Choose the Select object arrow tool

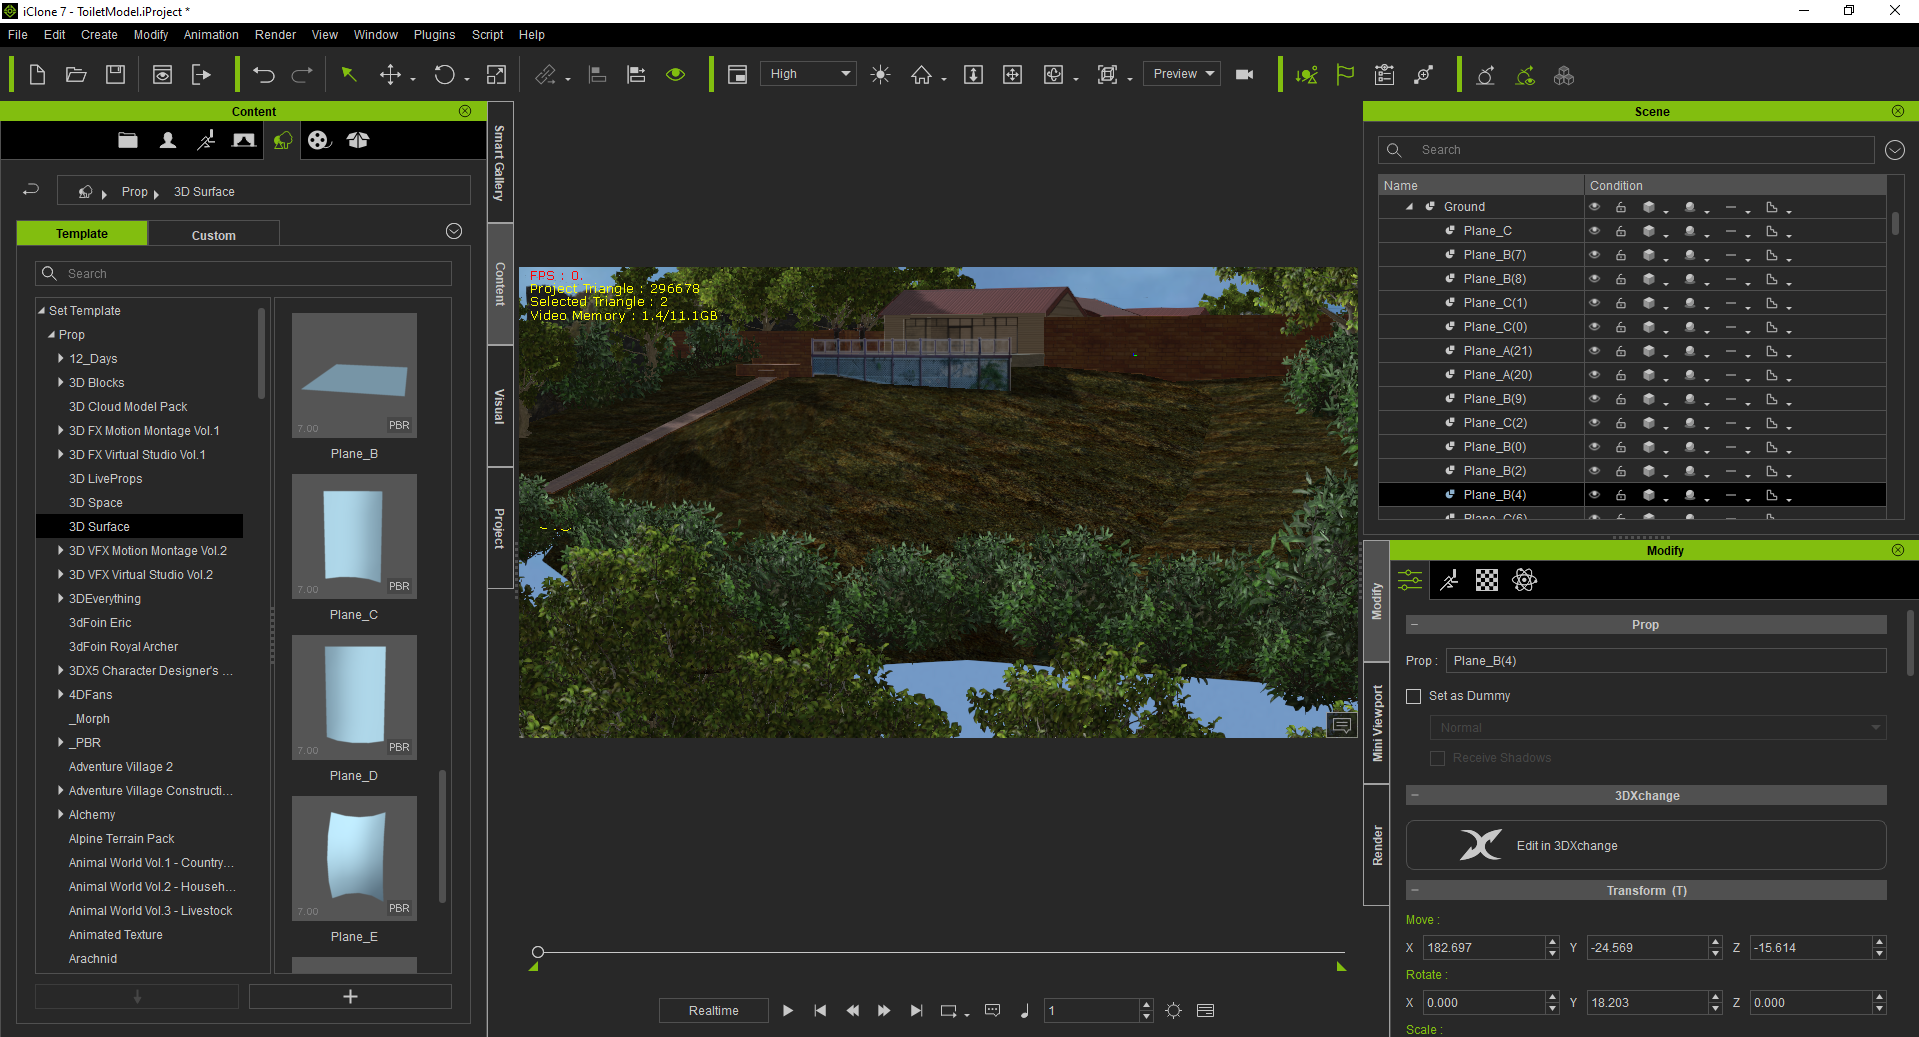point(349,75)
